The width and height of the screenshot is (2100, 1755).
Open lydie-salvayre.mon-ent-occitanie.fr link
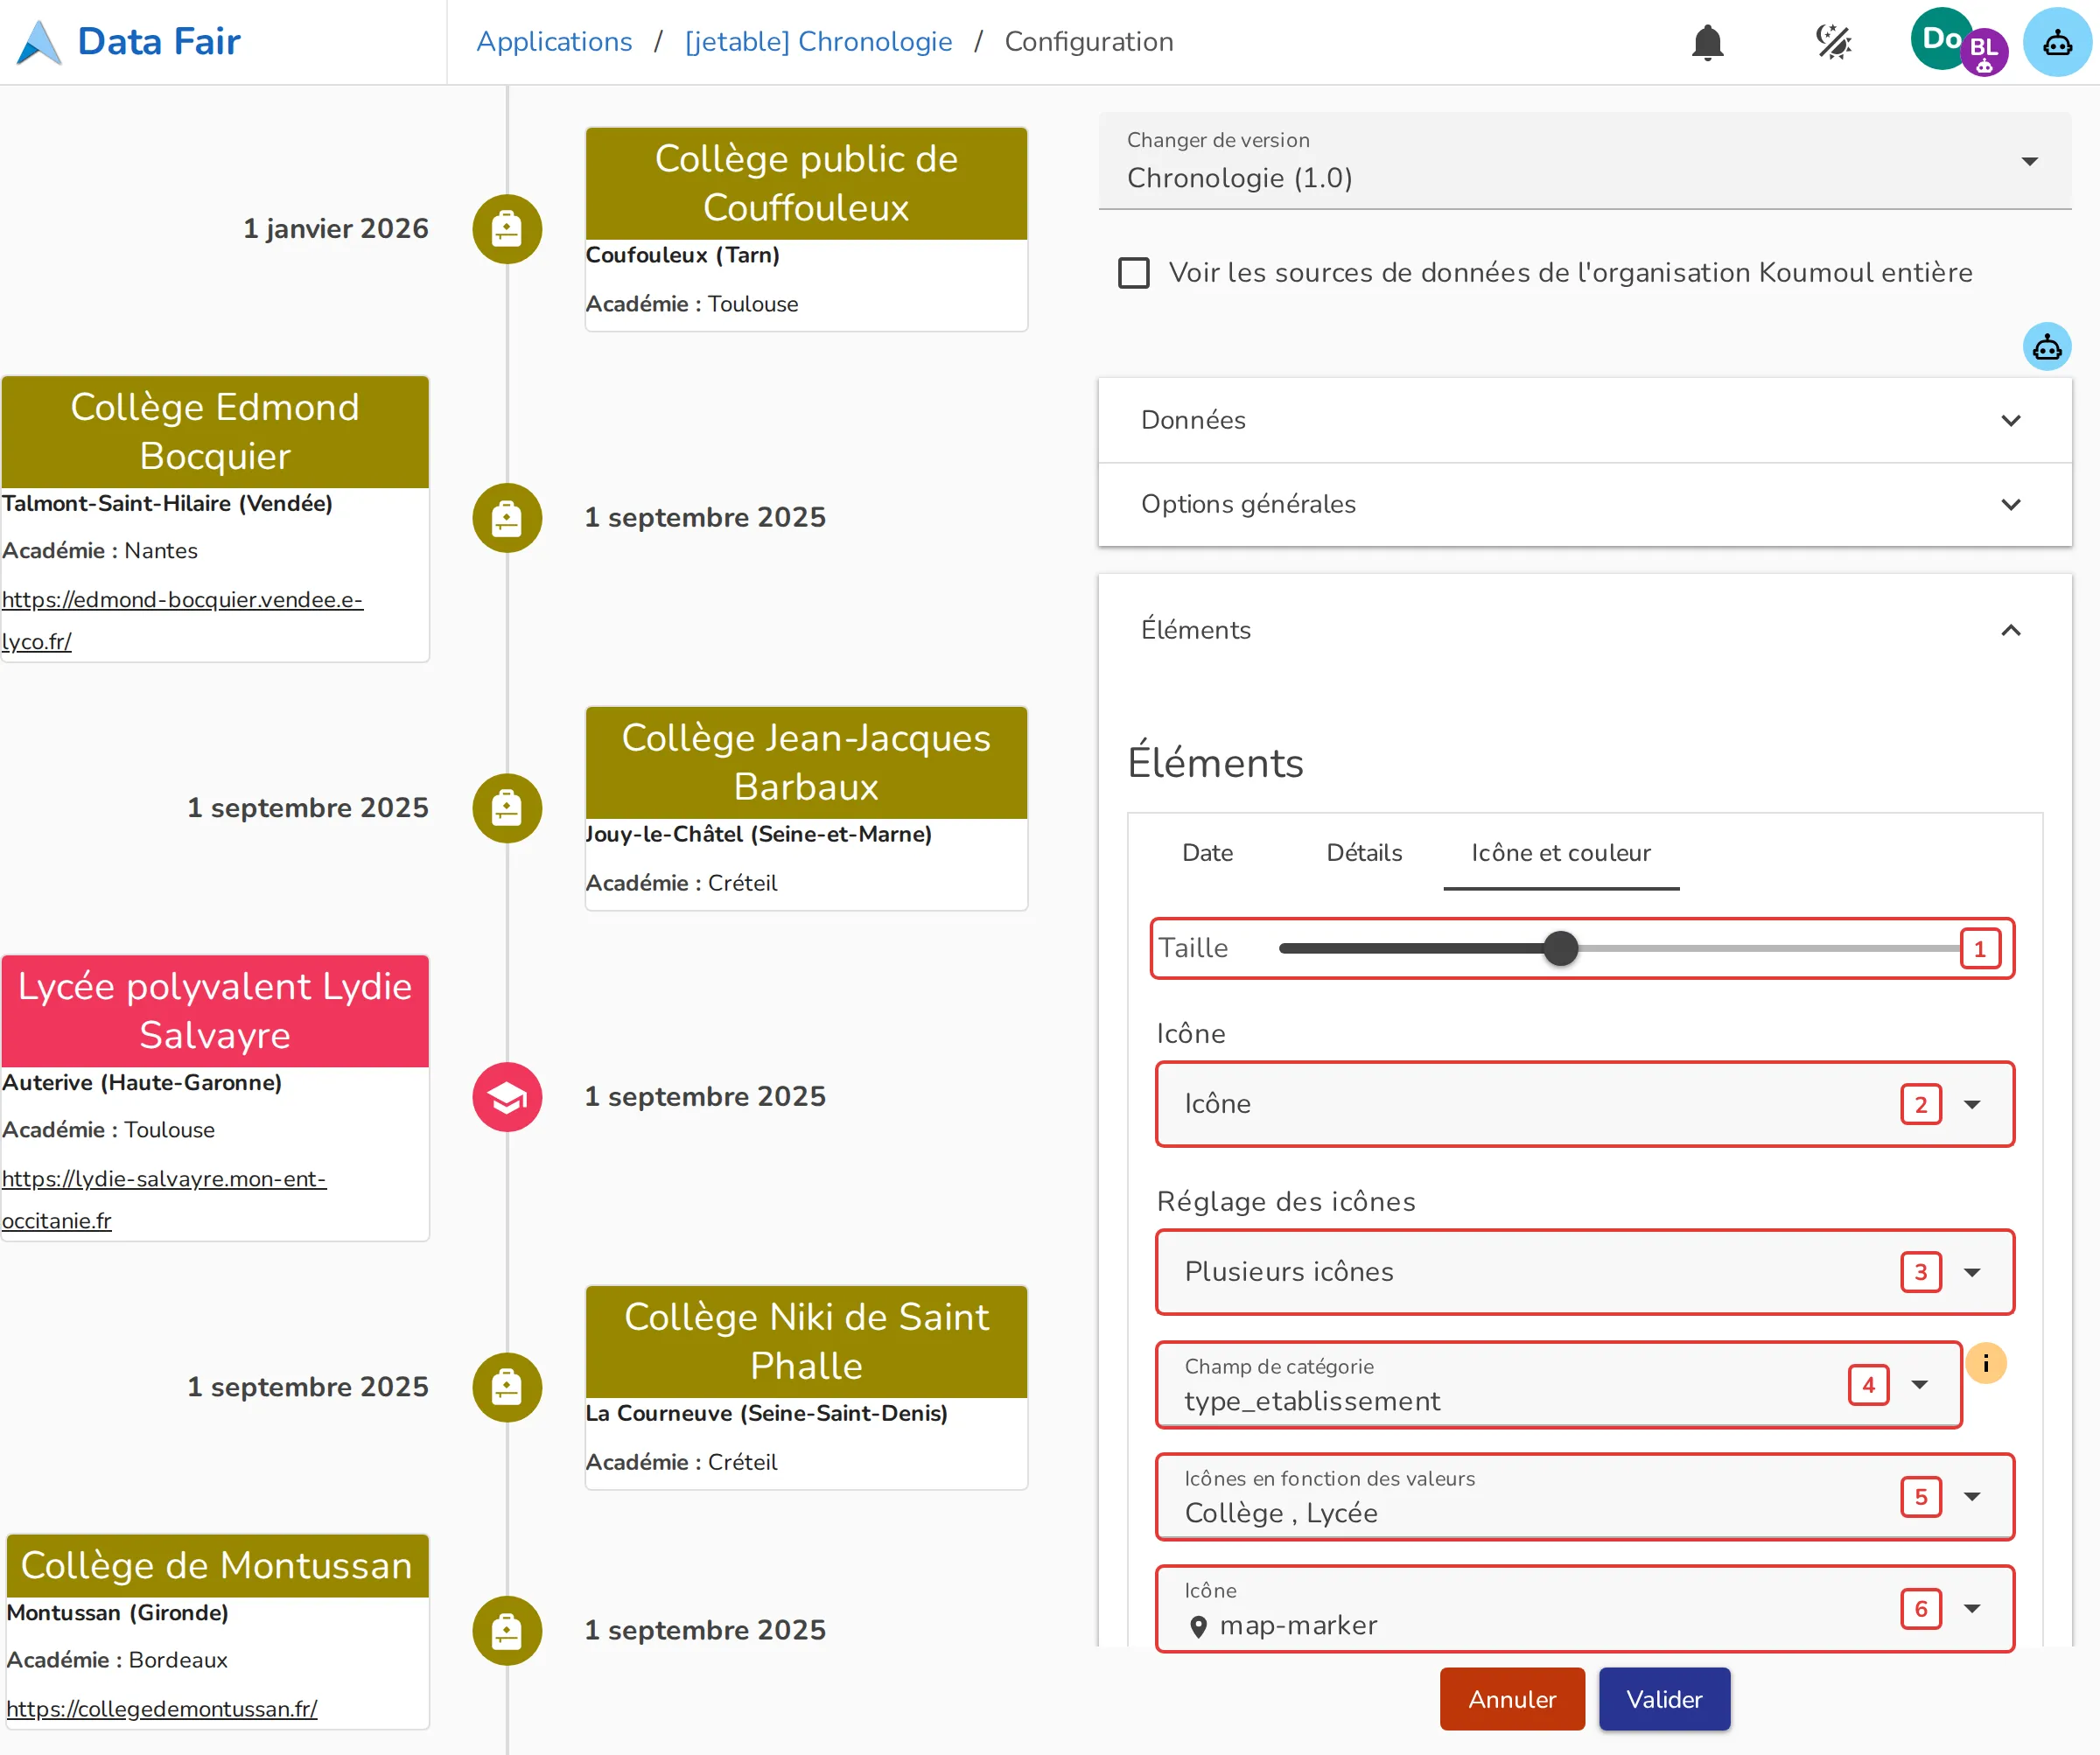click(164, 1199)
